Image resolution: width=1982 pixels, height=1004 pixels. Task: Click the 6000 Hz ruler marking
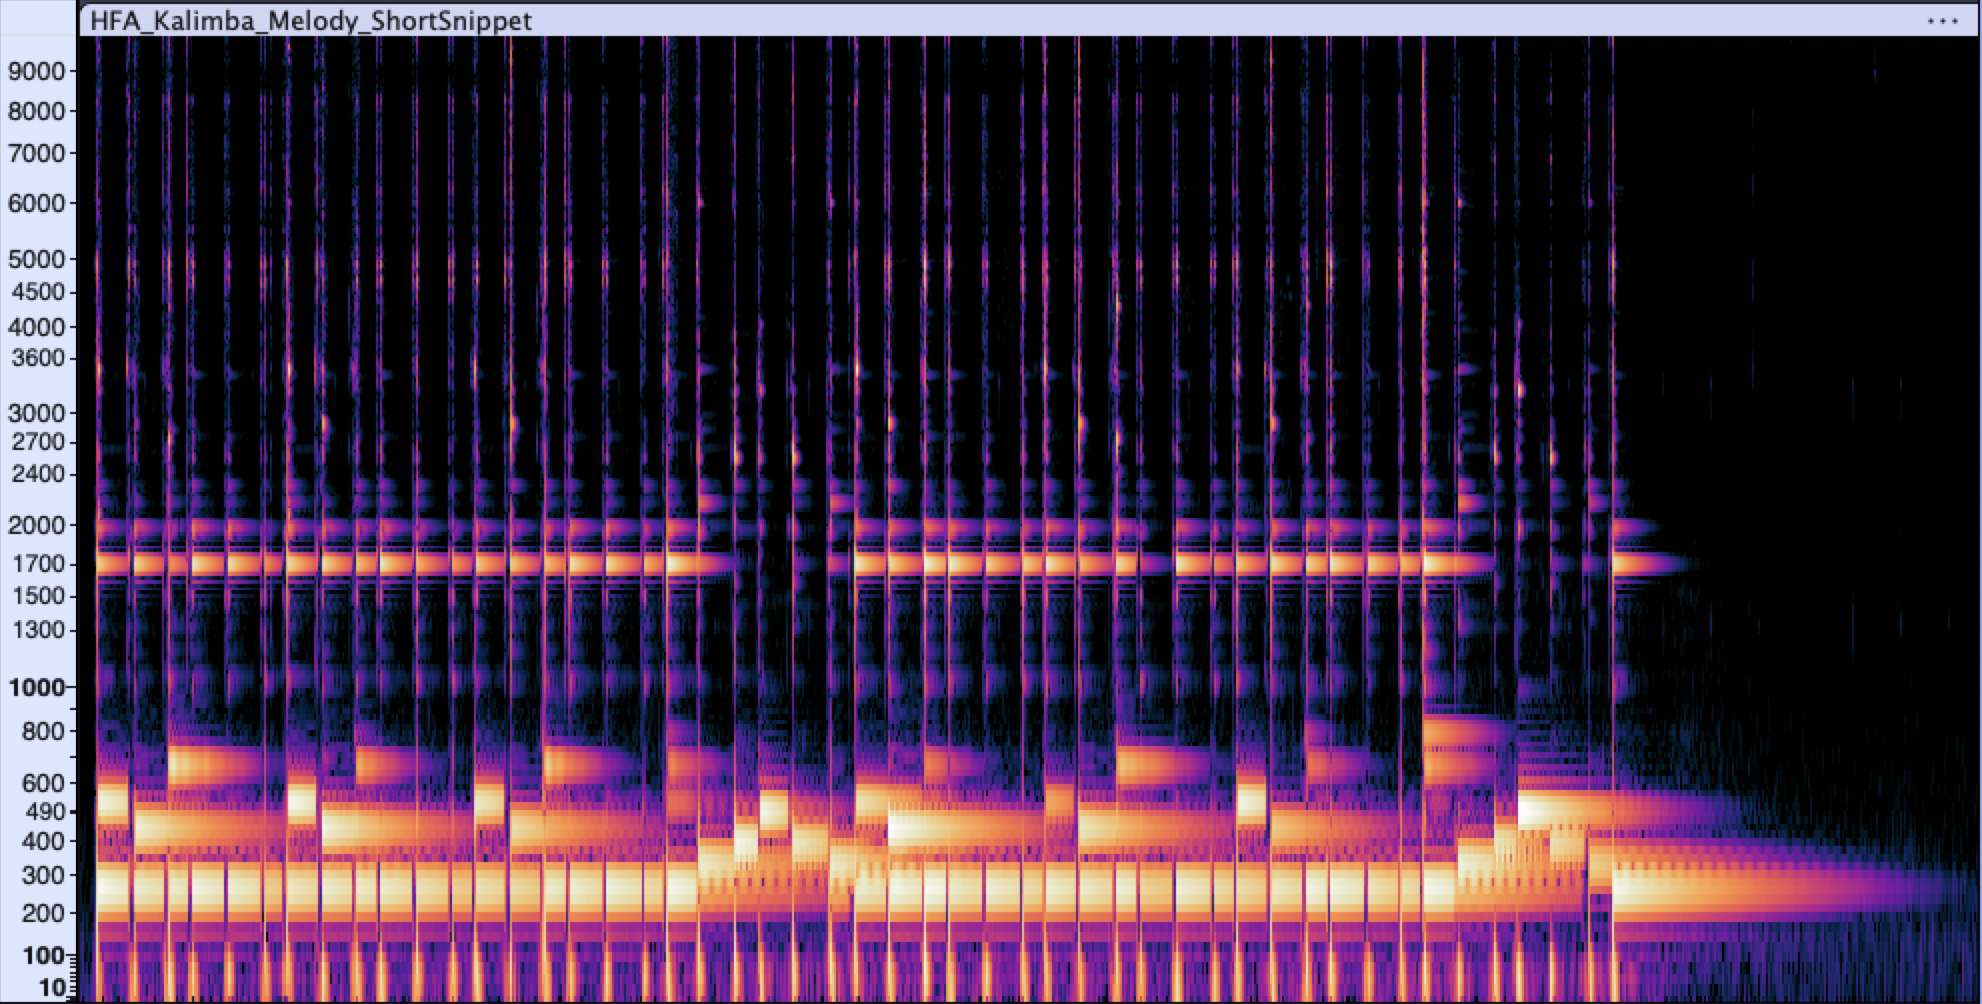pos(36,202)
